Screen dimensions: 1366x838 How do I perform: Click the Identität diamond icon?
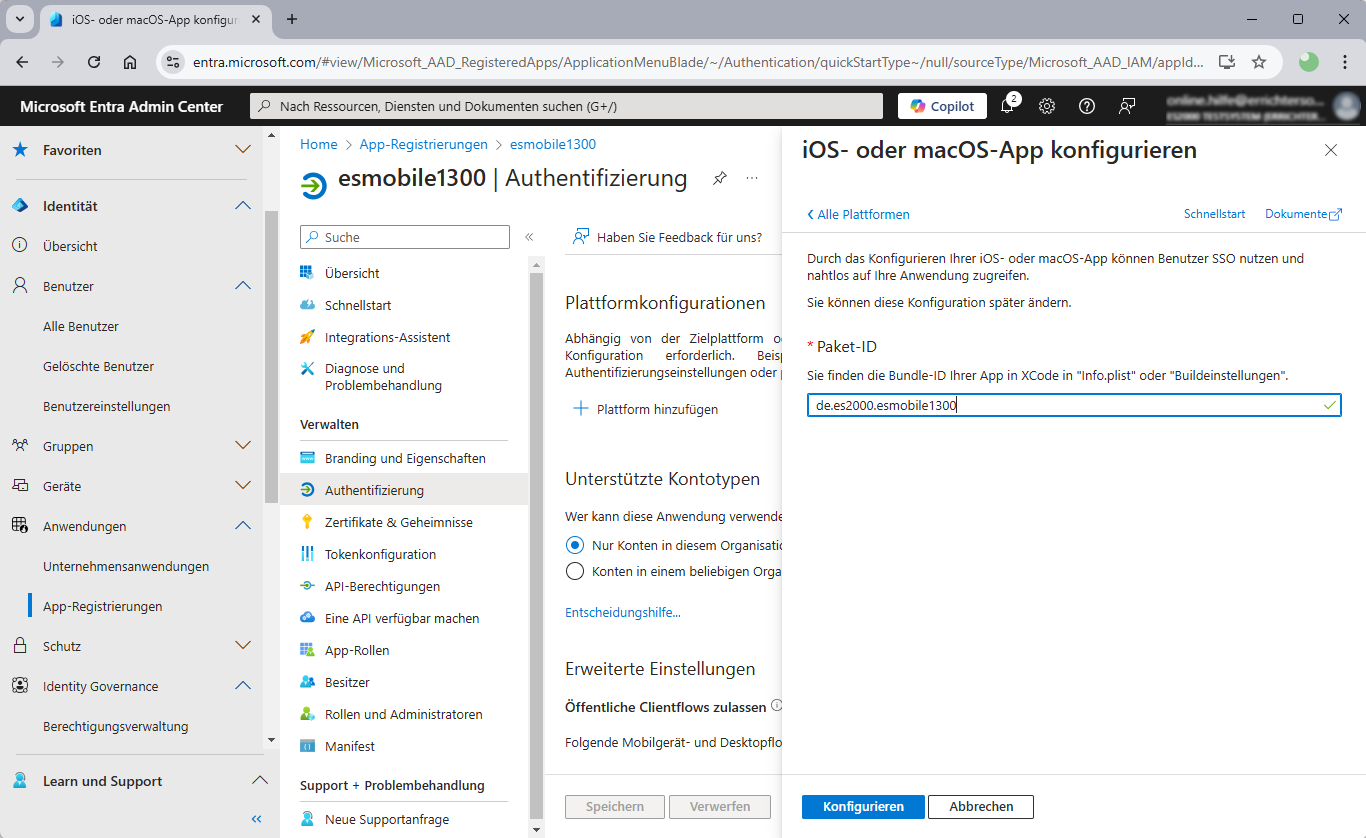(20, 206)
